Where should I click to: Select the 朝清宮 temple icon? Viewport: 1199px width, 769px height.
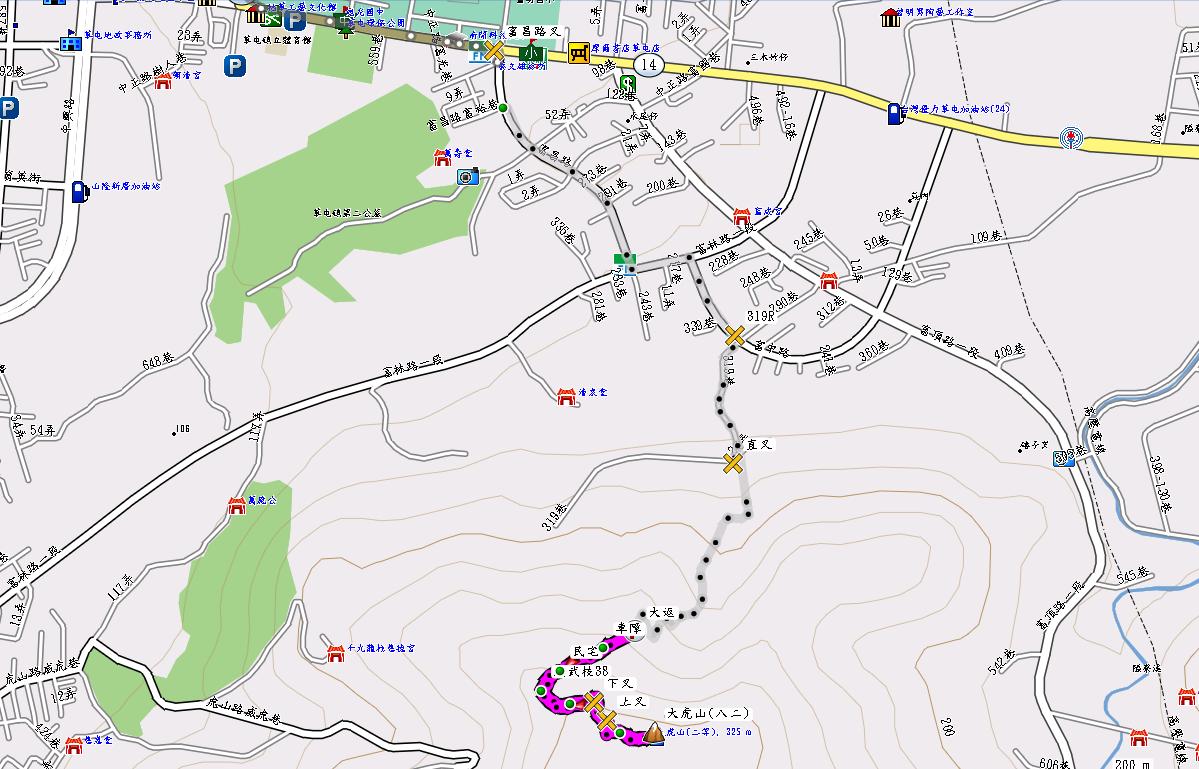click(164, 80)
